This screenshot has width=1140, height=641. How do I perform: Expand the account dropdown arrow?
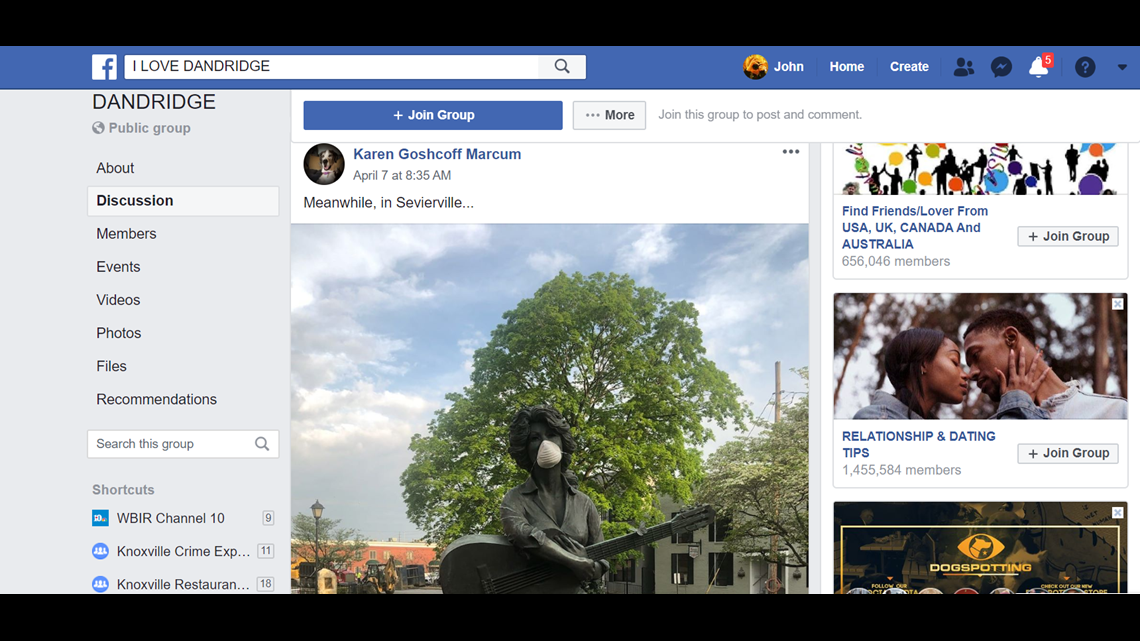[x=1122, y=67]
